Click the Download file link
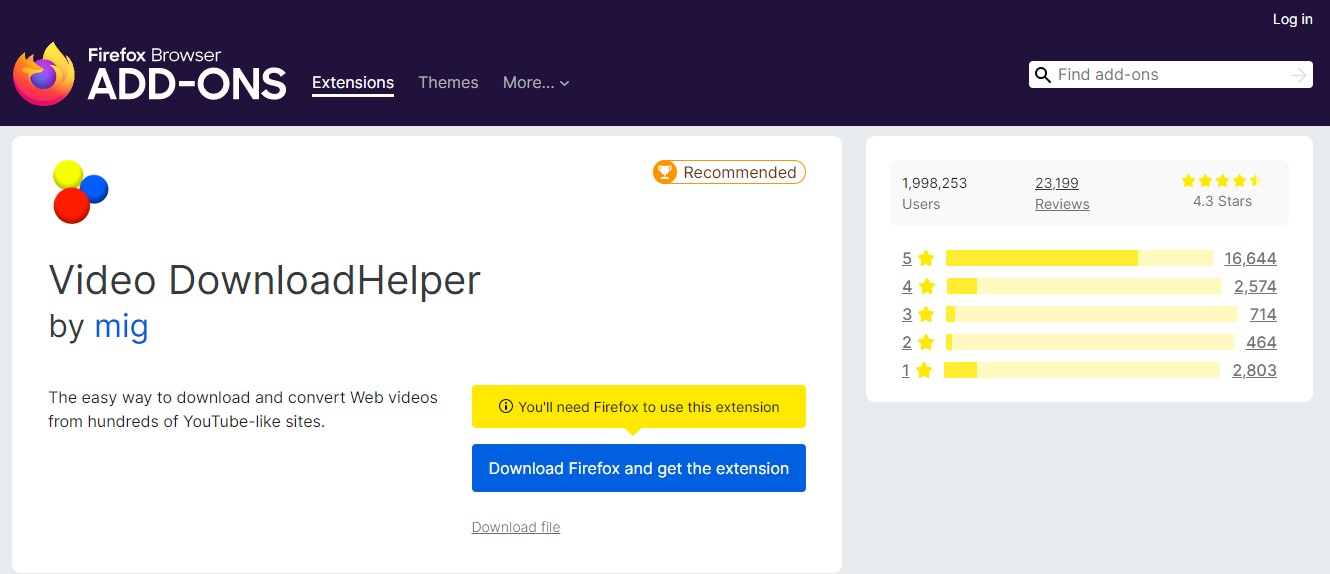The width and height of the screenshot is (1330, 574). coord(515,527)
